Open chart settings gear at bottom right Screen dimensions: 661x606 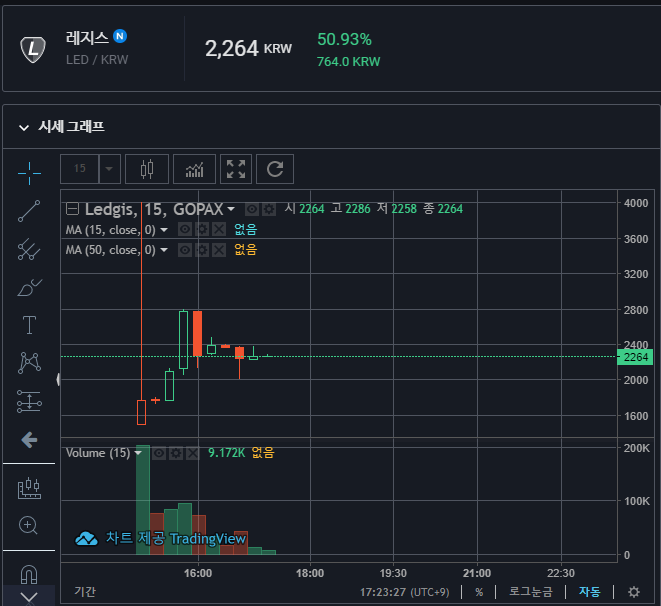coord(634,592)
